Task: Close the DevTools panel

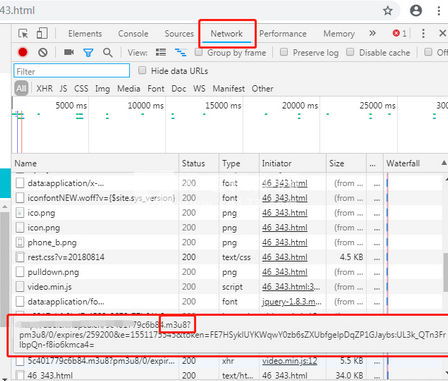Action: (x=442, y=33)
